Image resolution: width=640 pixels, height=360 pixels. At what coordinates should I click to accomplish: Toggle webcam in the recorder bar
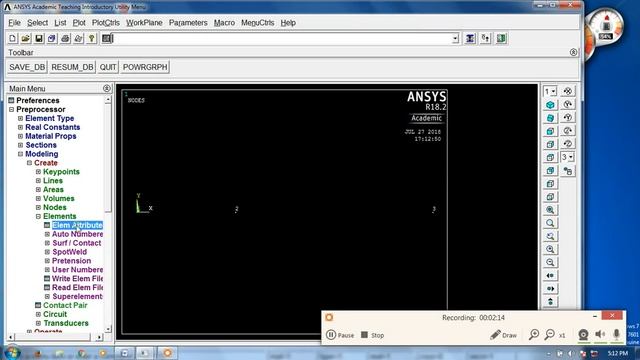coord(583,335)
